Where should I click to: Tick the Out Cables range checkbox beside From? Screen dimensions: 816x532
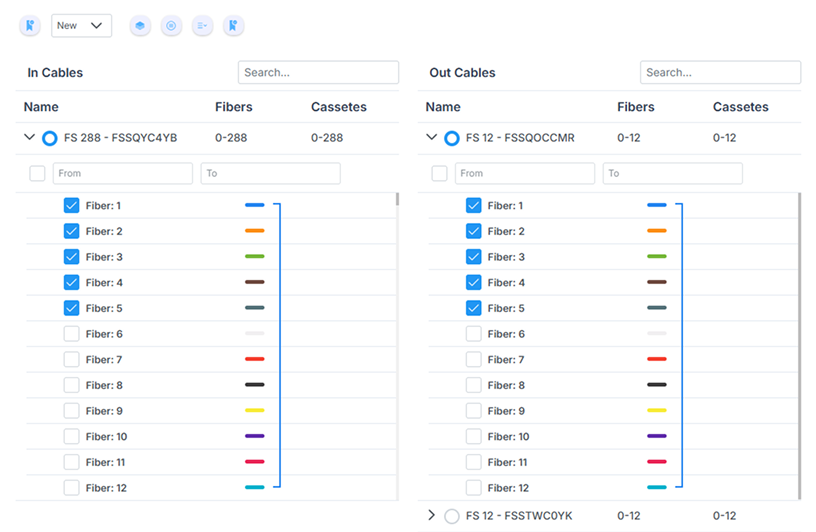pyautogui.click(x=439, y=173)
